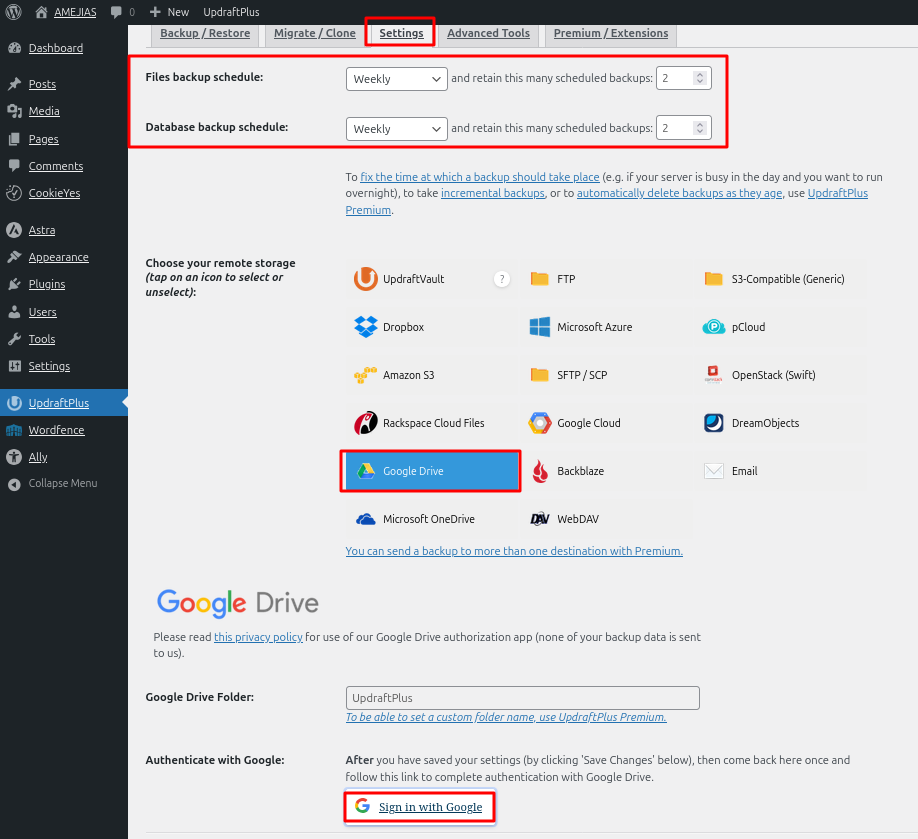
Task: Switch to the Backup / Restore tab
Action: click(205, 33)
